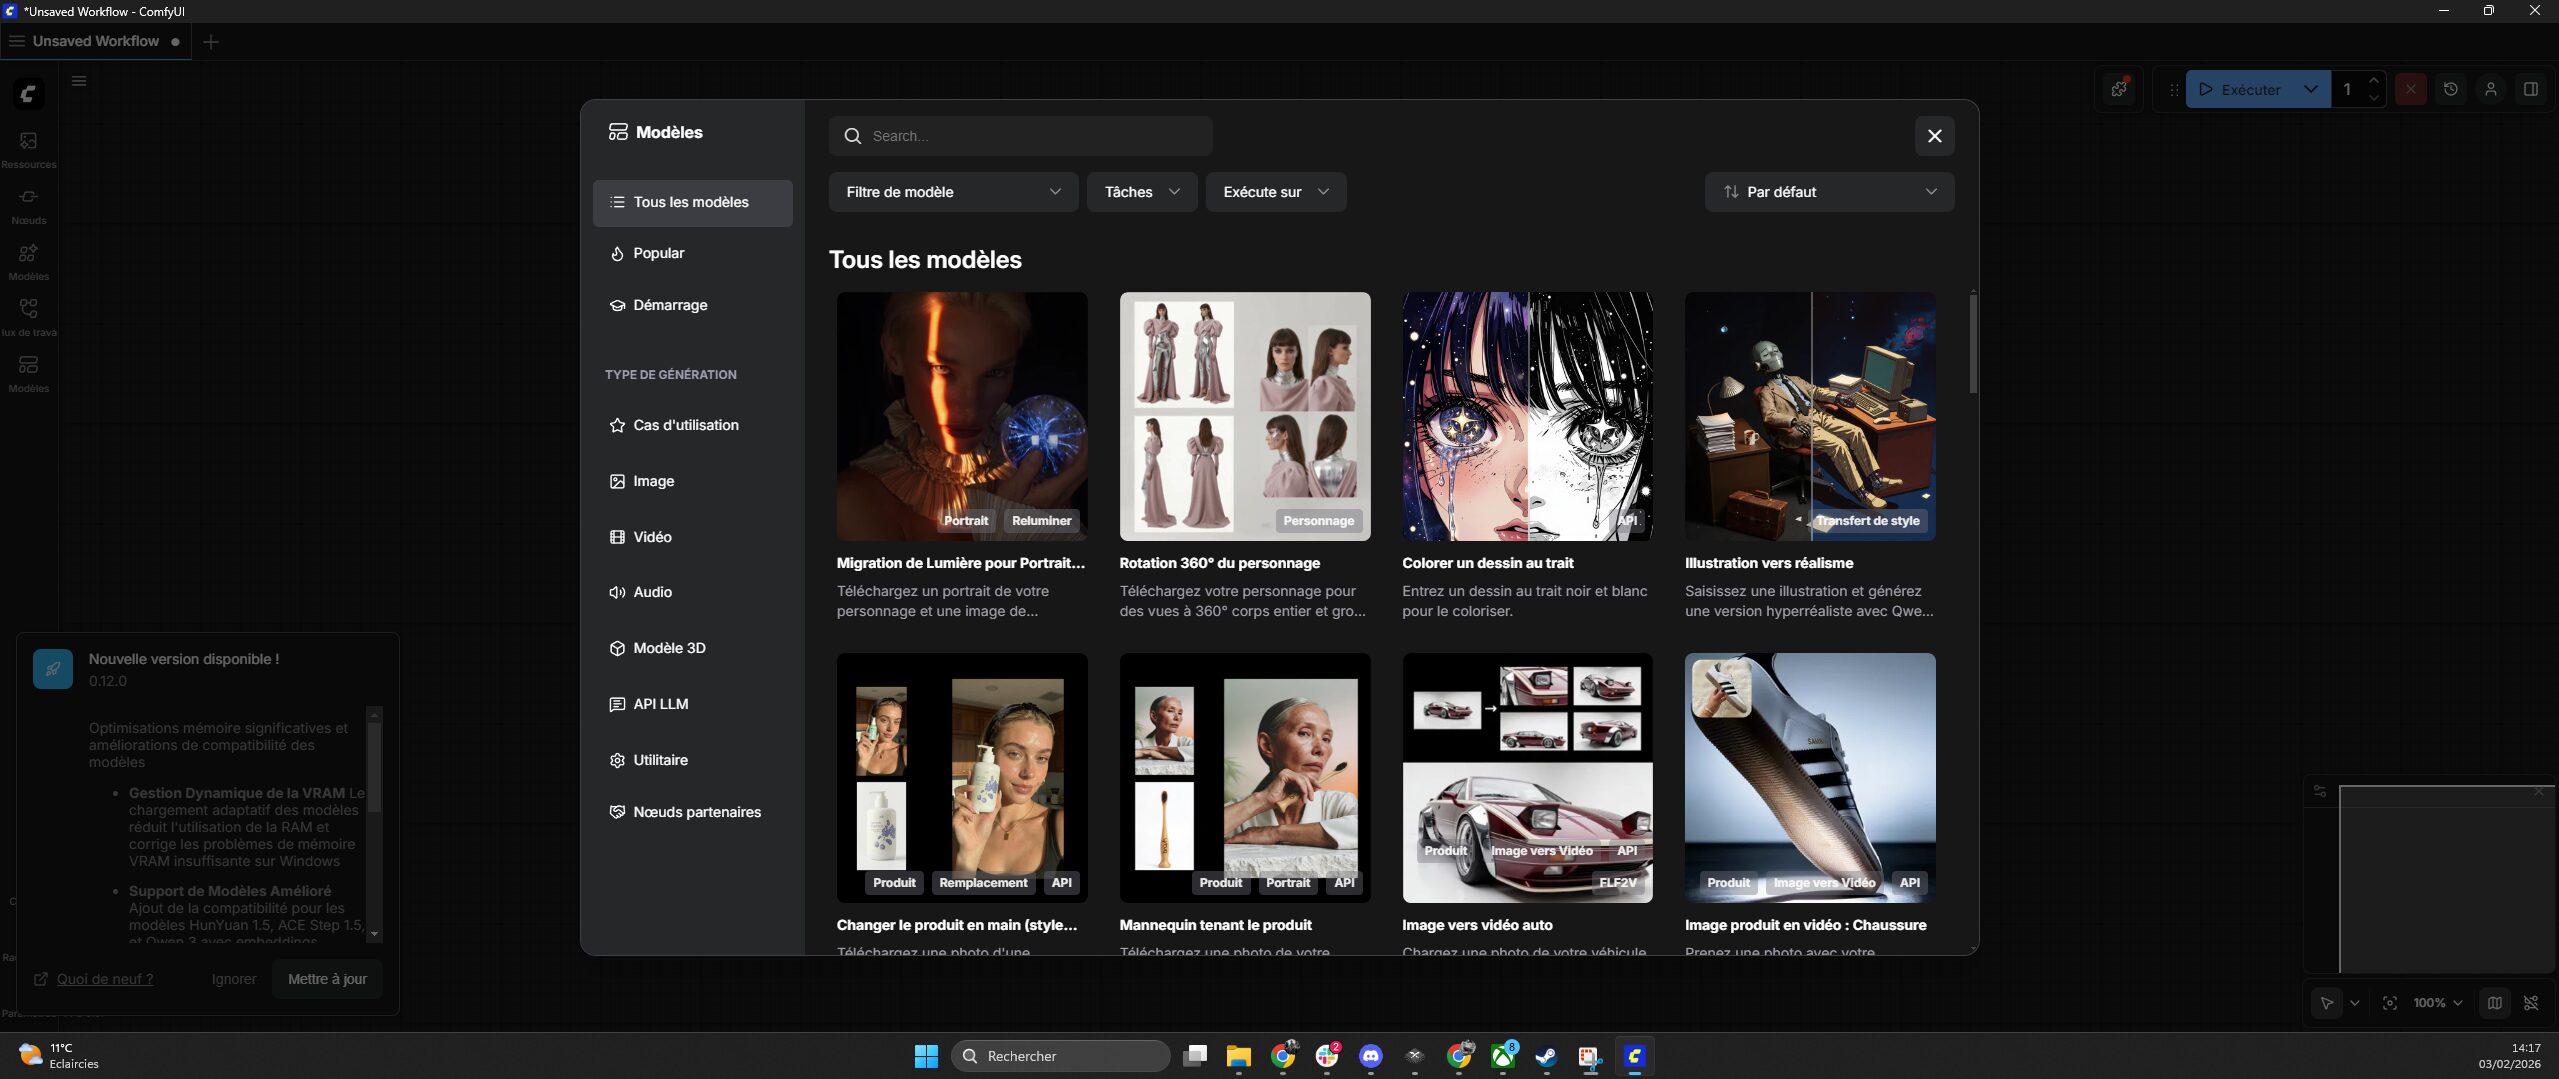Viewport: 2559px width, 1079px height.
Task: Click the user account icon
Action: click(2490, 89)
